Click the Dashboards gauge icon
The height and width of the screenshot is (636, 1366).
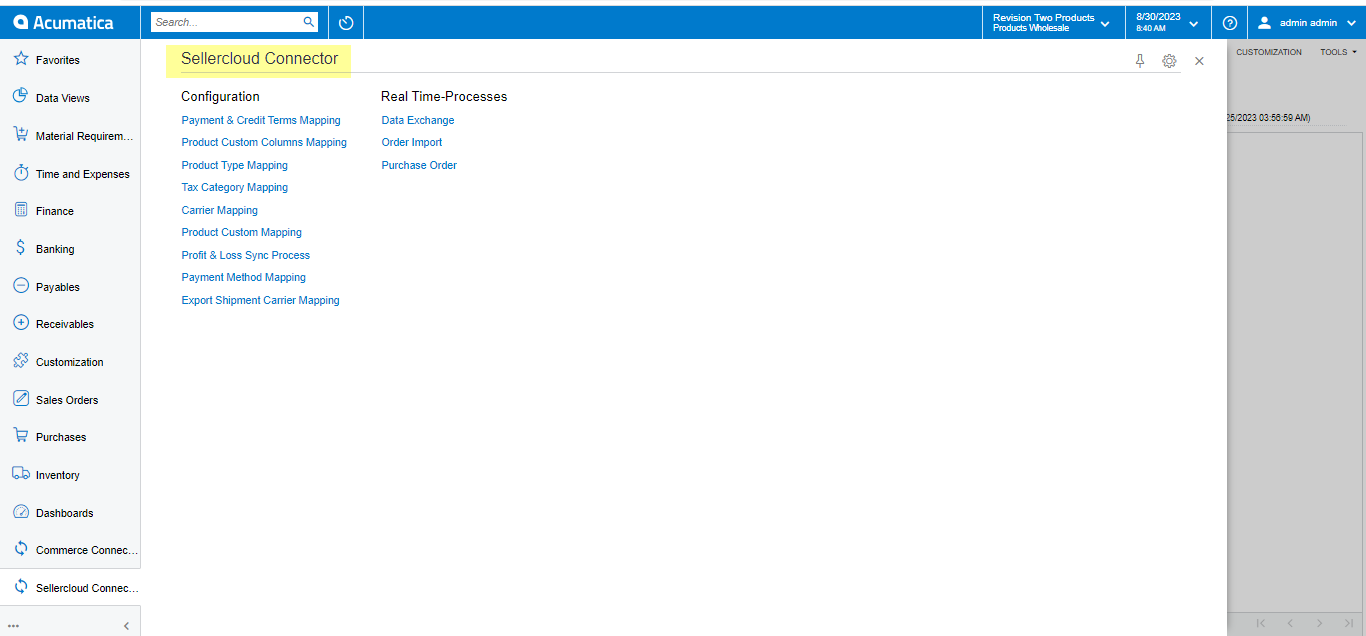tap(20, 512)
